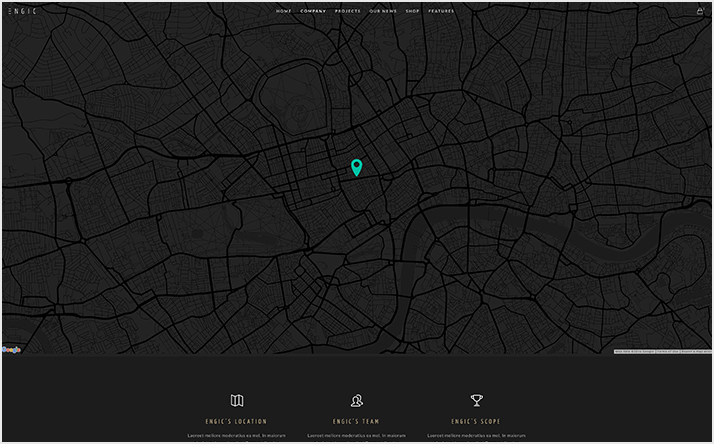Click the teal map location pin
This screenshot has width=714, height=444.
pyautogui.click(x=356, y=167)
